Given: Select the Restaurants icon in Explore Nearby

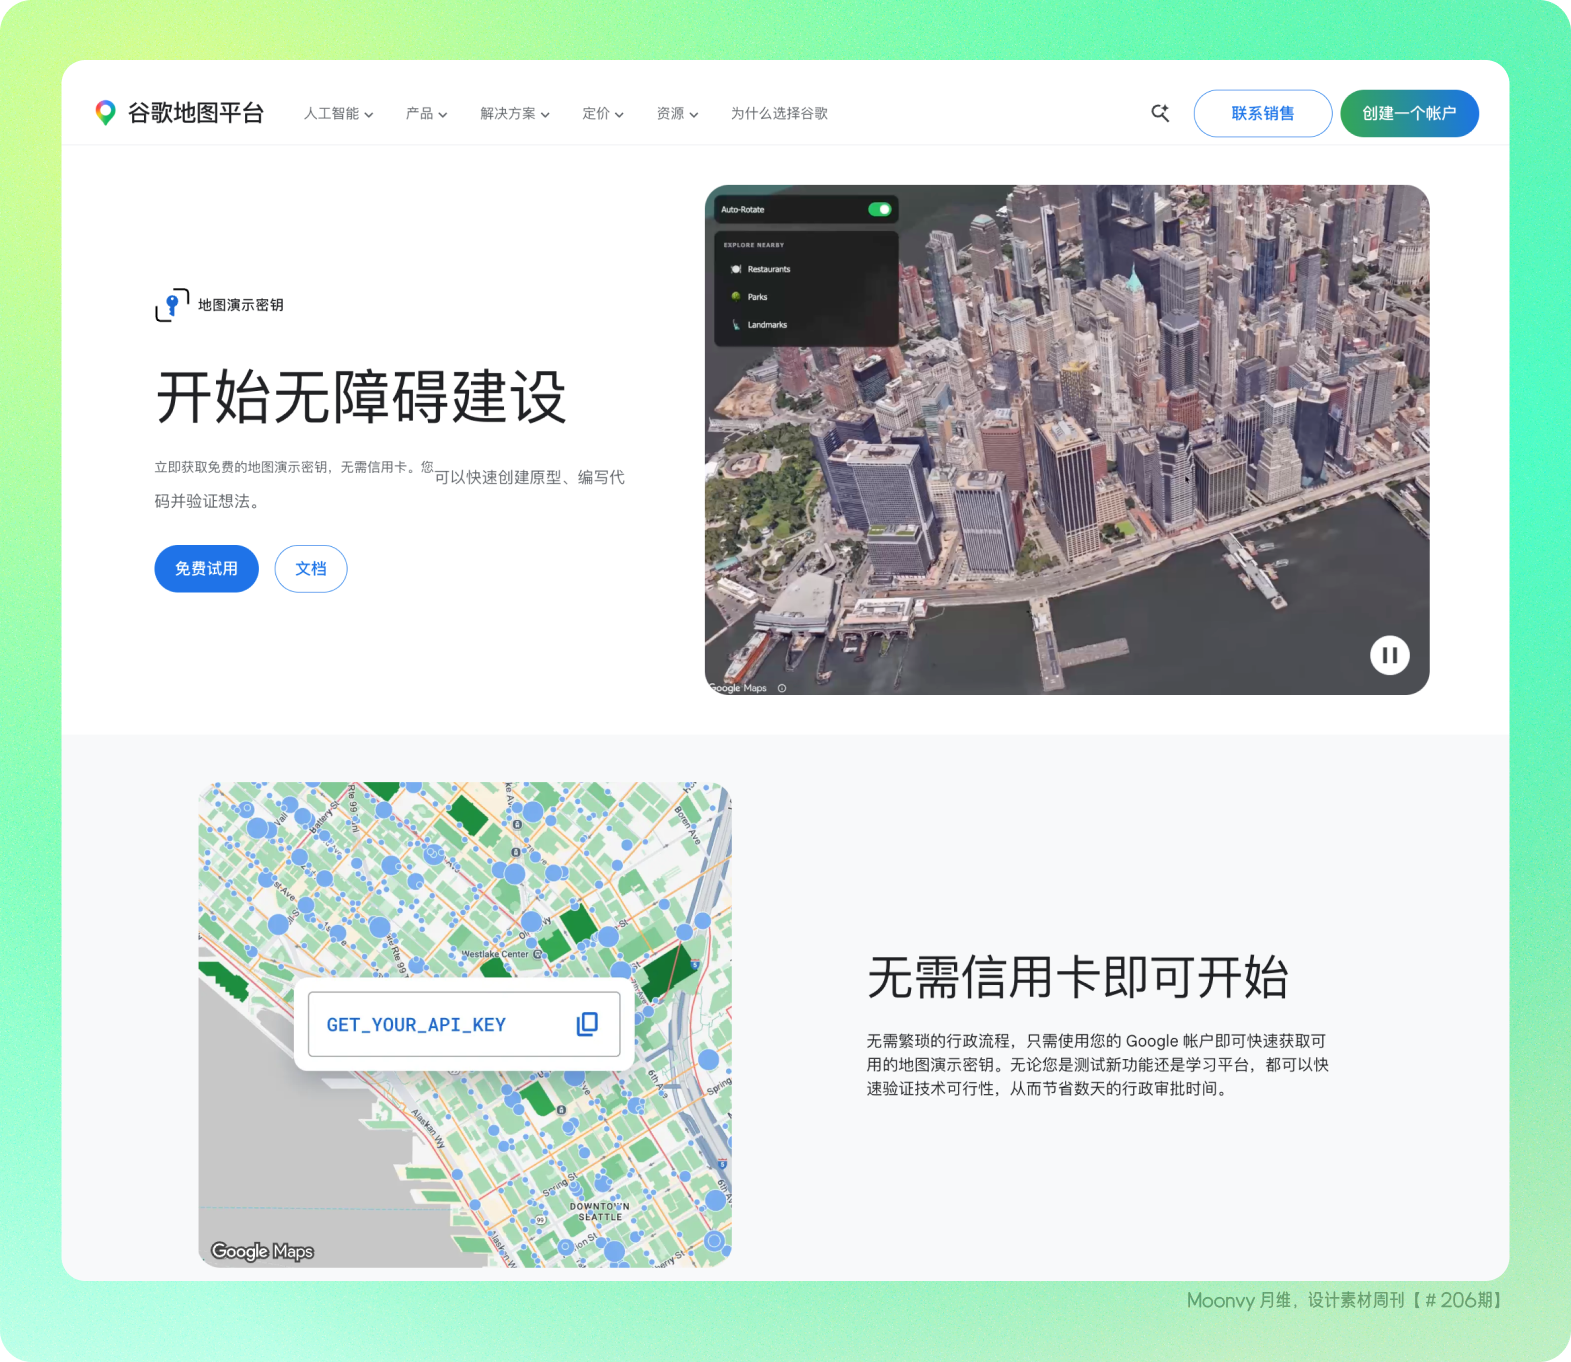Looking at the screenshot, I should coord(736,269).
